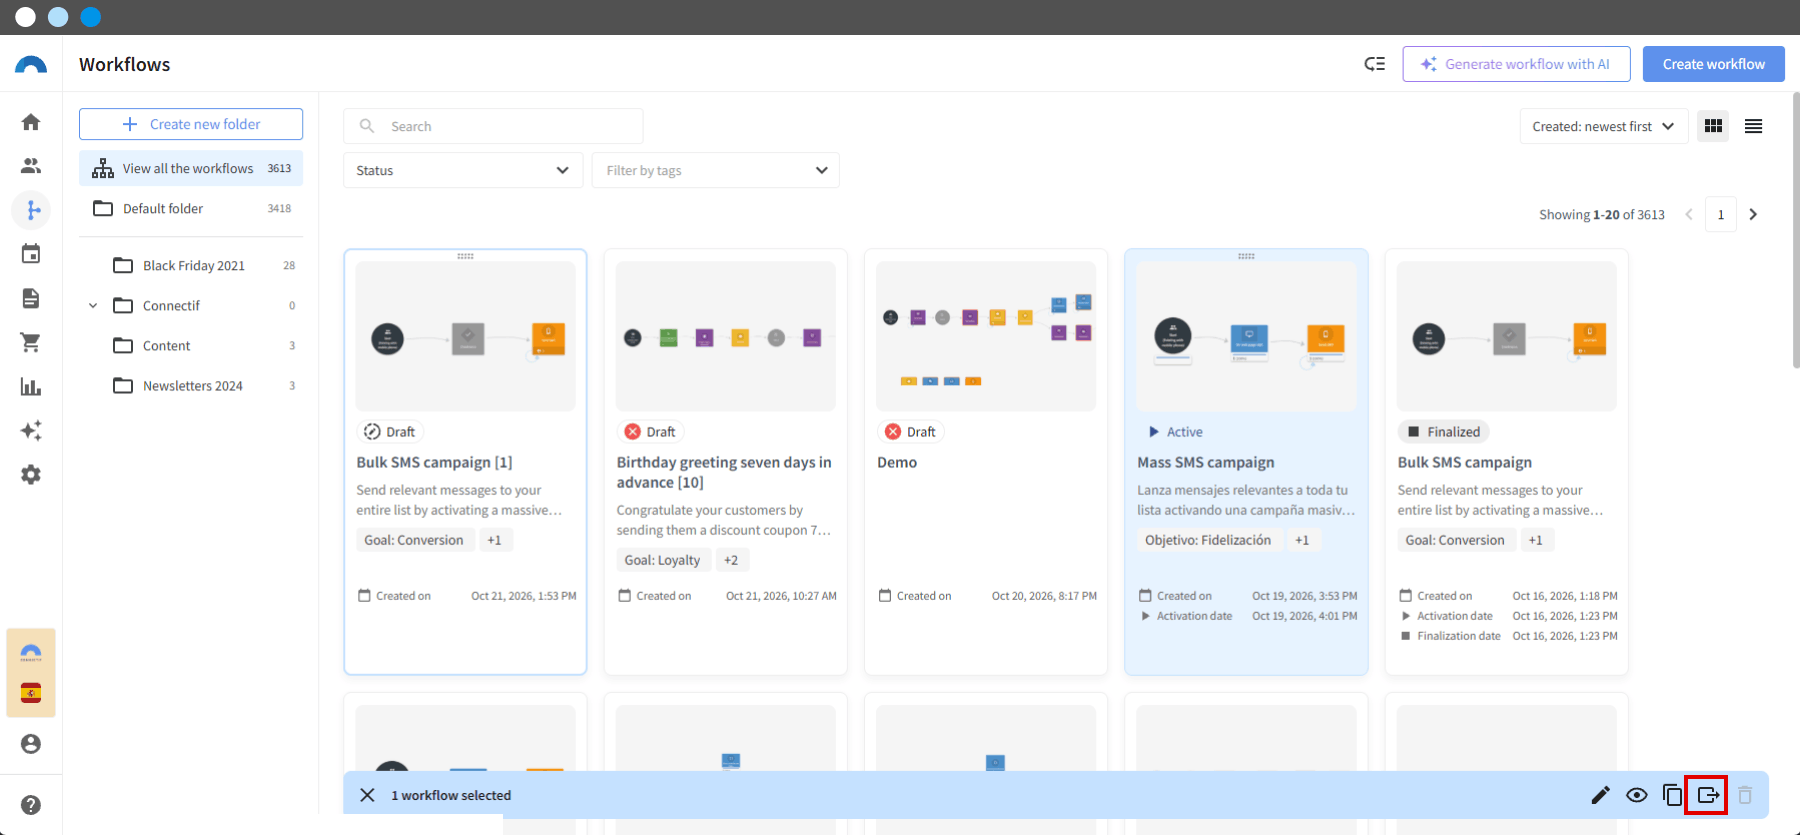Switch to grid view

(x=1713, y=126)
